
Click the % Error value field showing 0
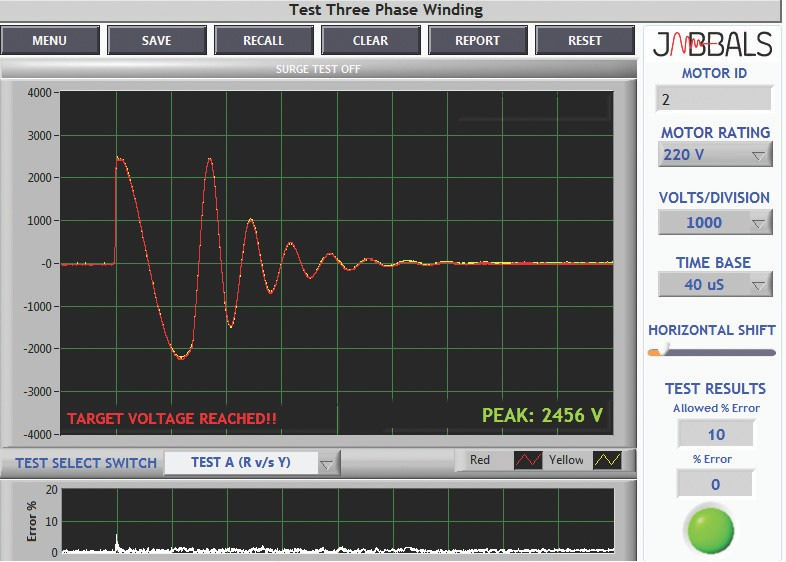[715, 484]
